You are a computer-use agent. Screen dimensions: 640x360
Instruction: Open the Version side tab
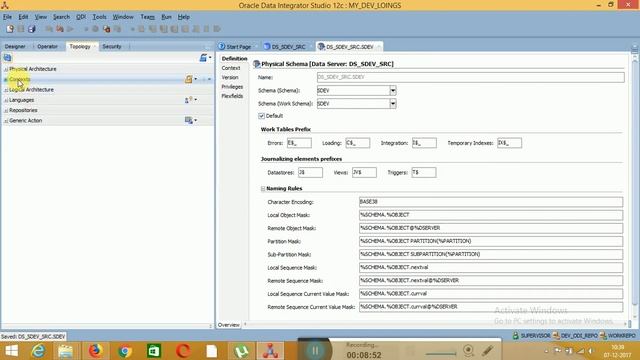click(230, 77)
